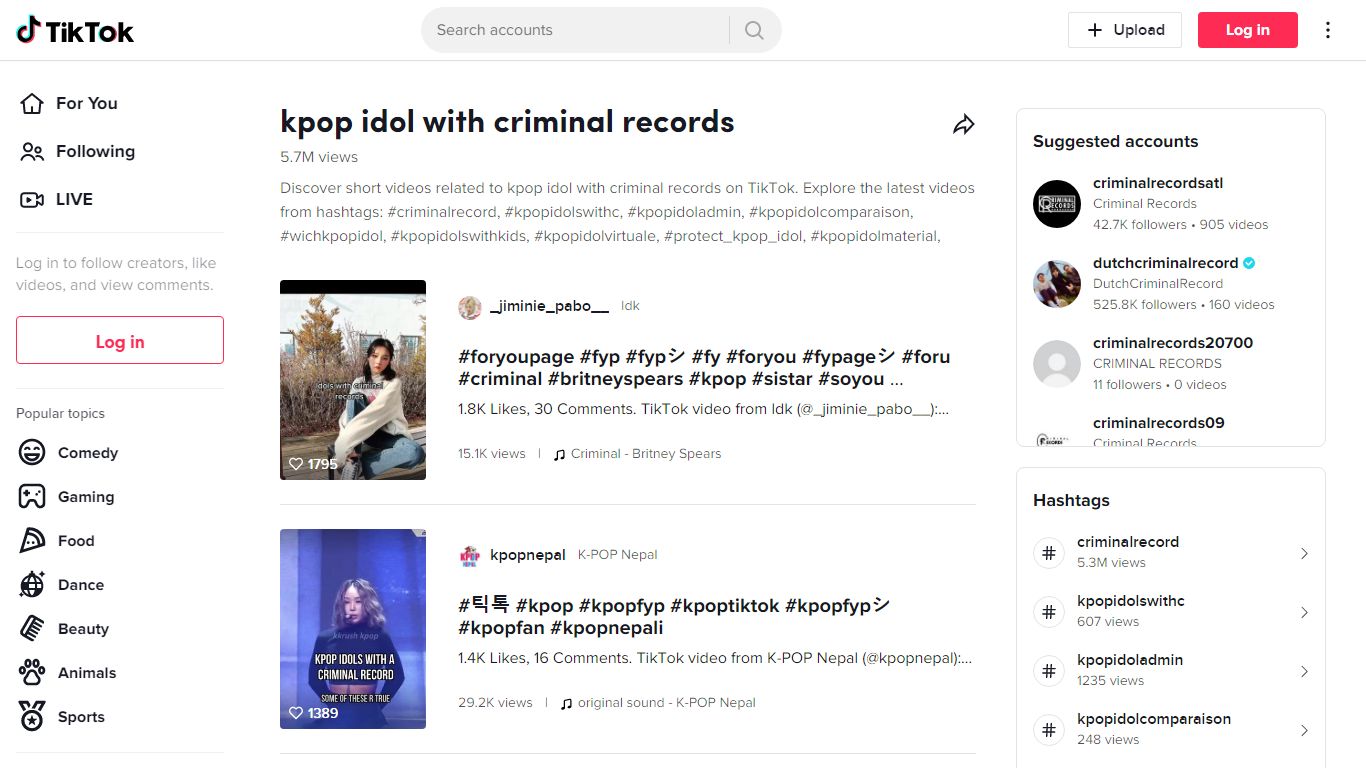Browse the Beauty topic
This screenshot has height=768, width=1366.
(83, 629)
